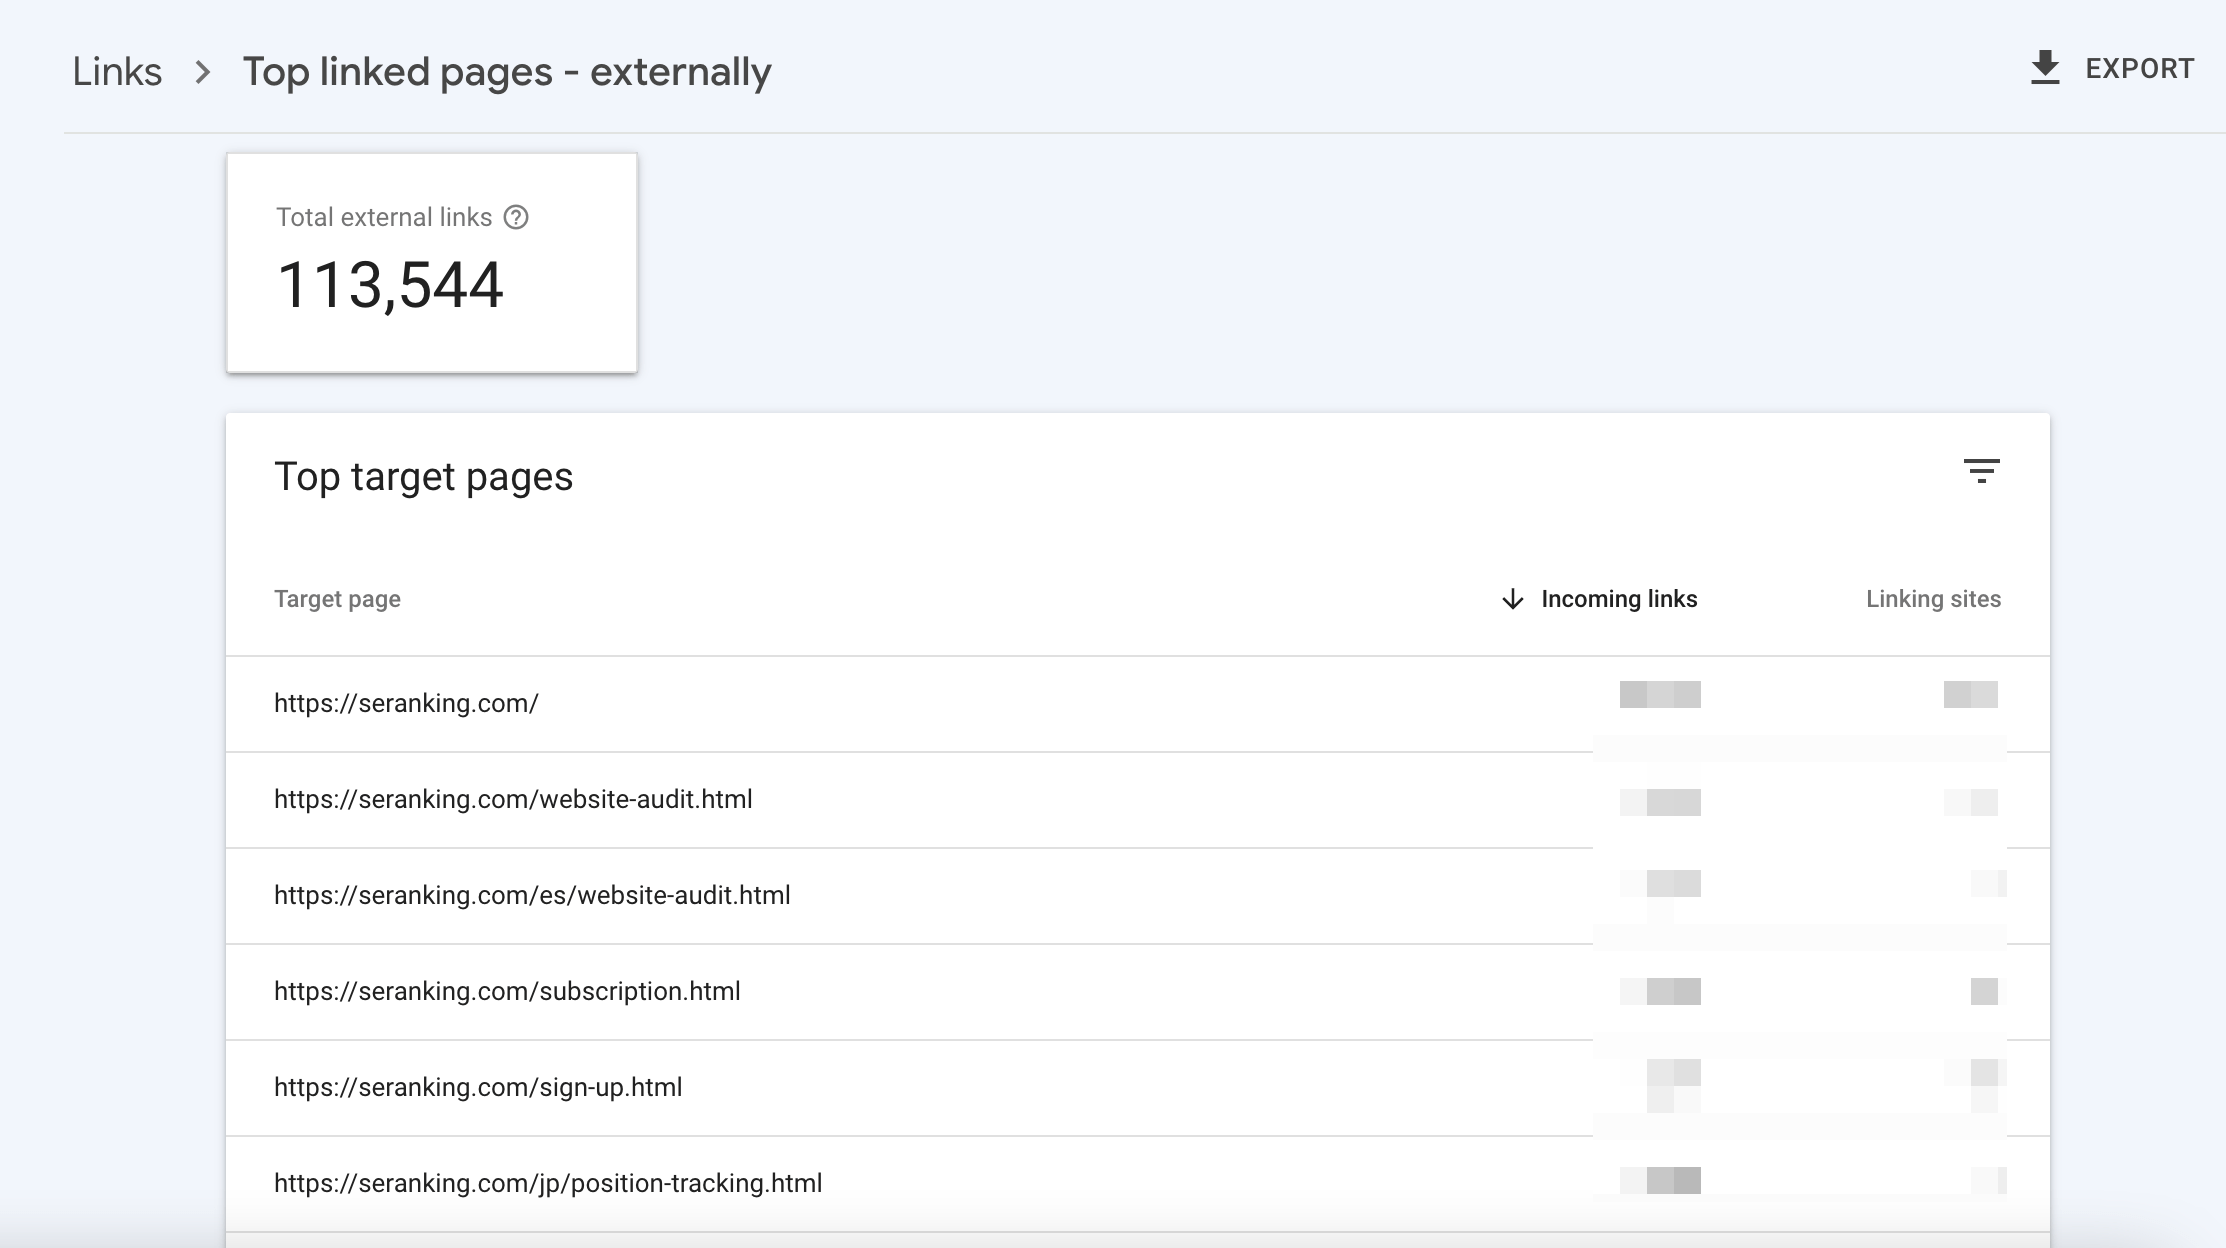Open the help icon beside Total external links
The height and width of the screenshot is (1248, 2226).
click(x=516, y=217)
